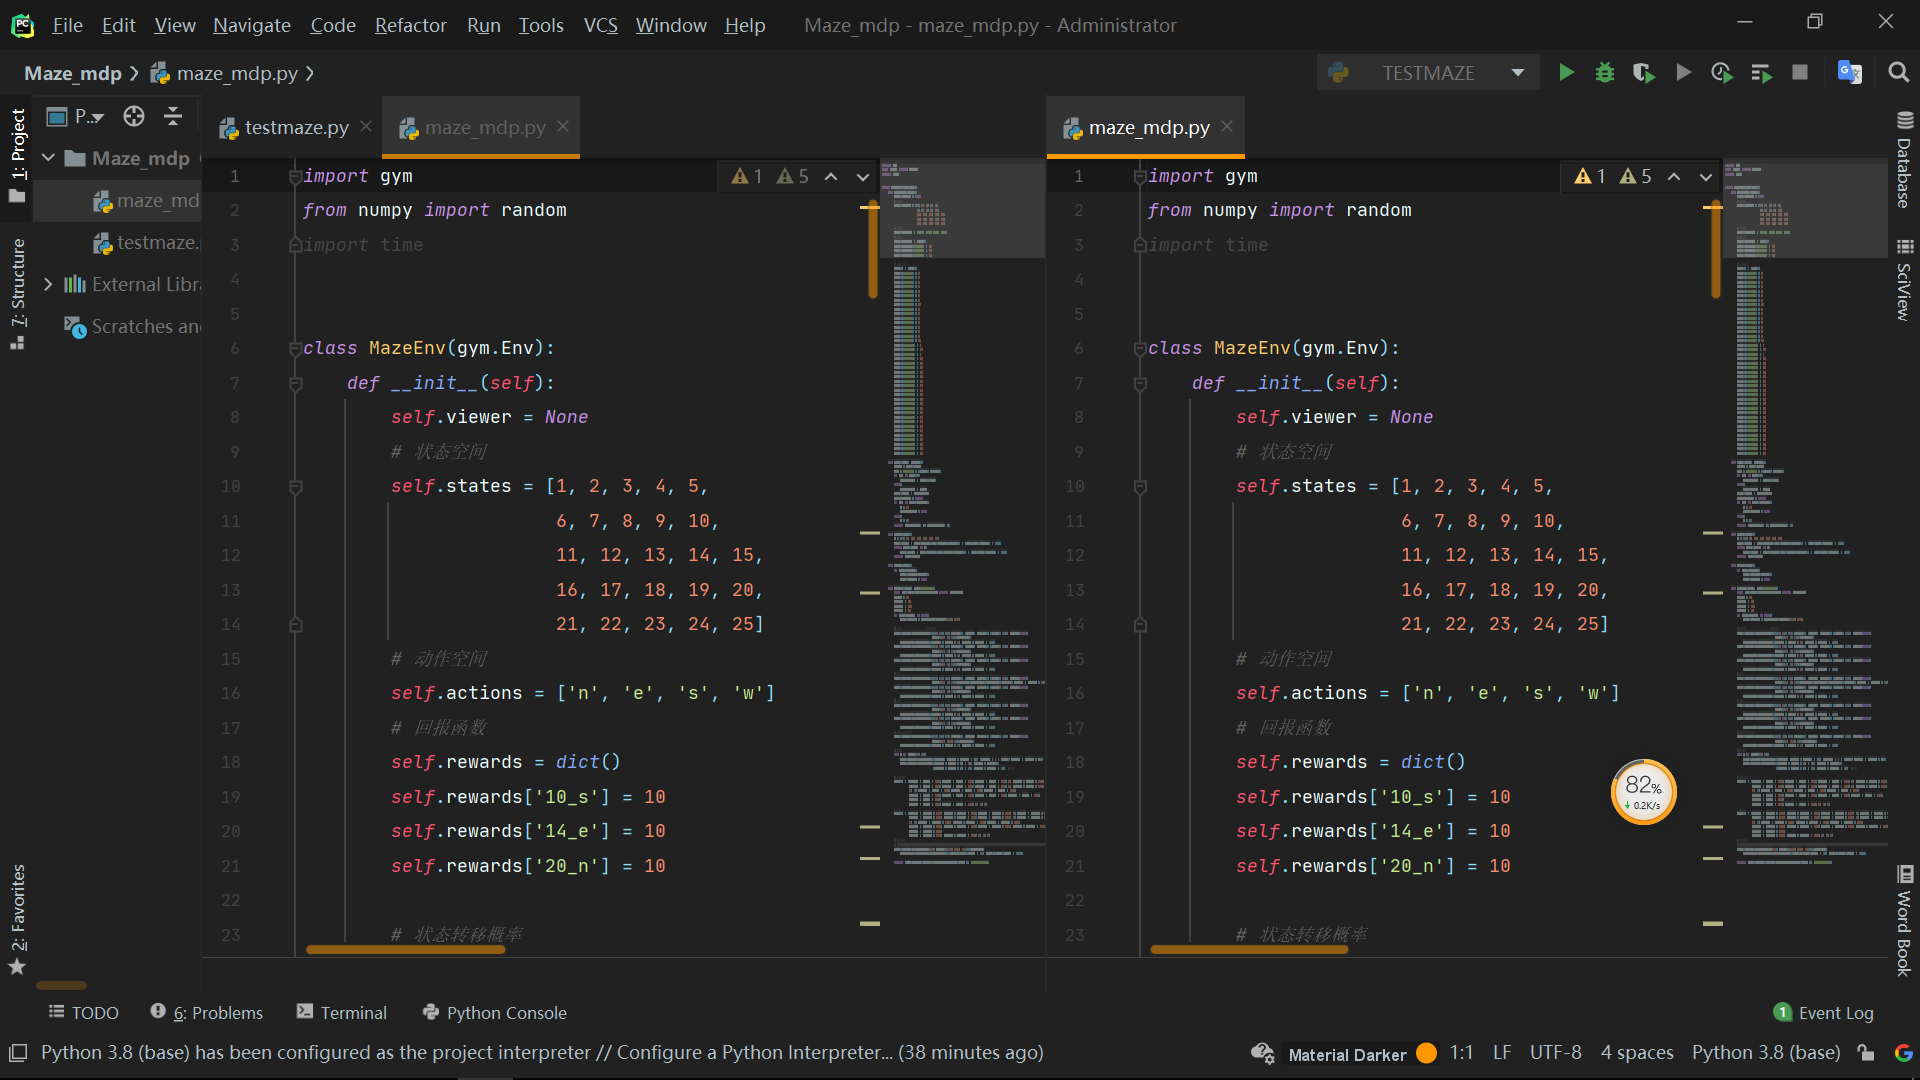Collapse the Maze_mdp project folder

(x=47, y=158)
